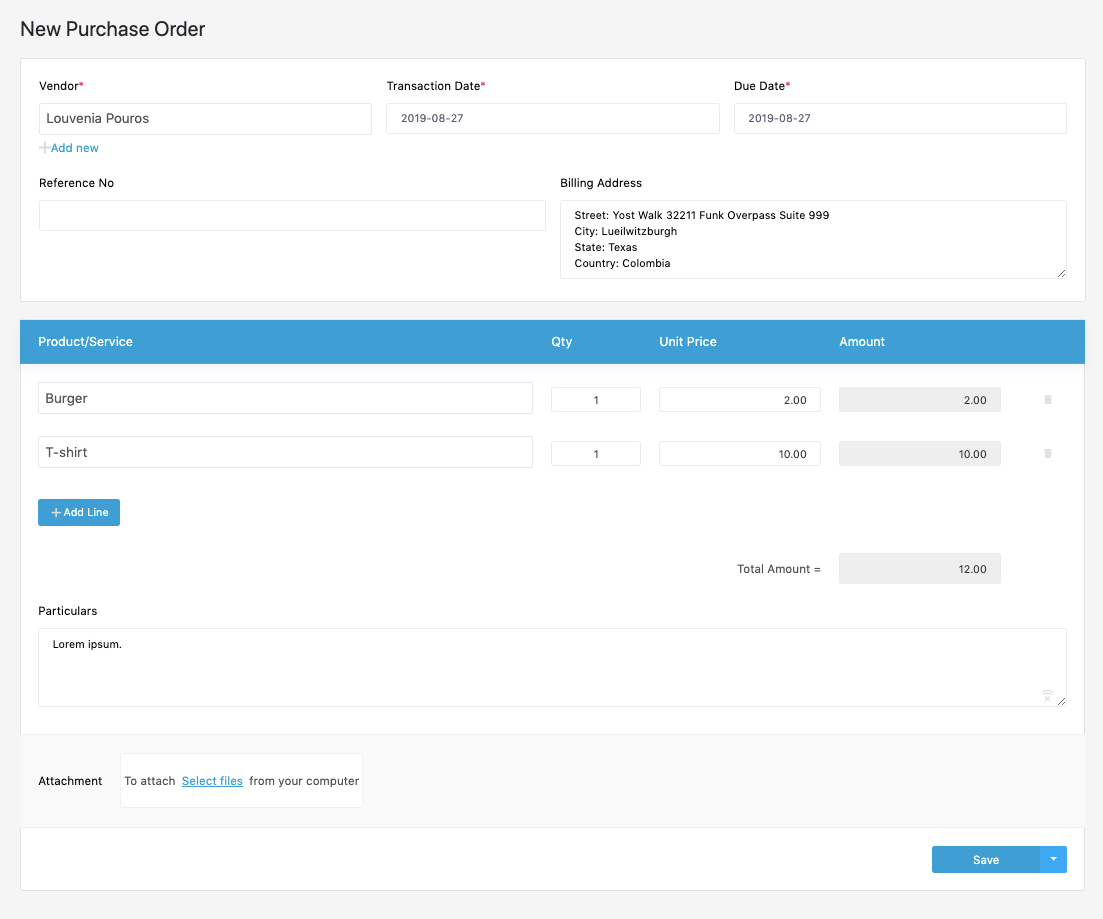Click the Burger amount field showing 2.00
The width and height of the screenshot is (1103, 919).
coord(919,400)
